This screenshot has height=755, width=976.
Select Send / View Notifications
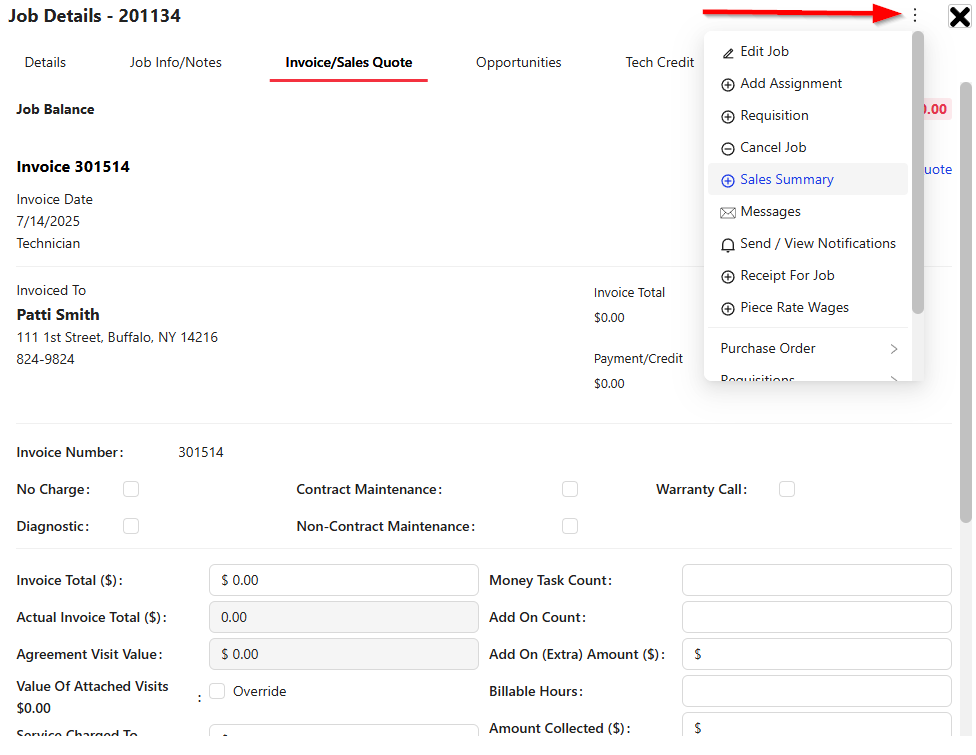point(808,243)
